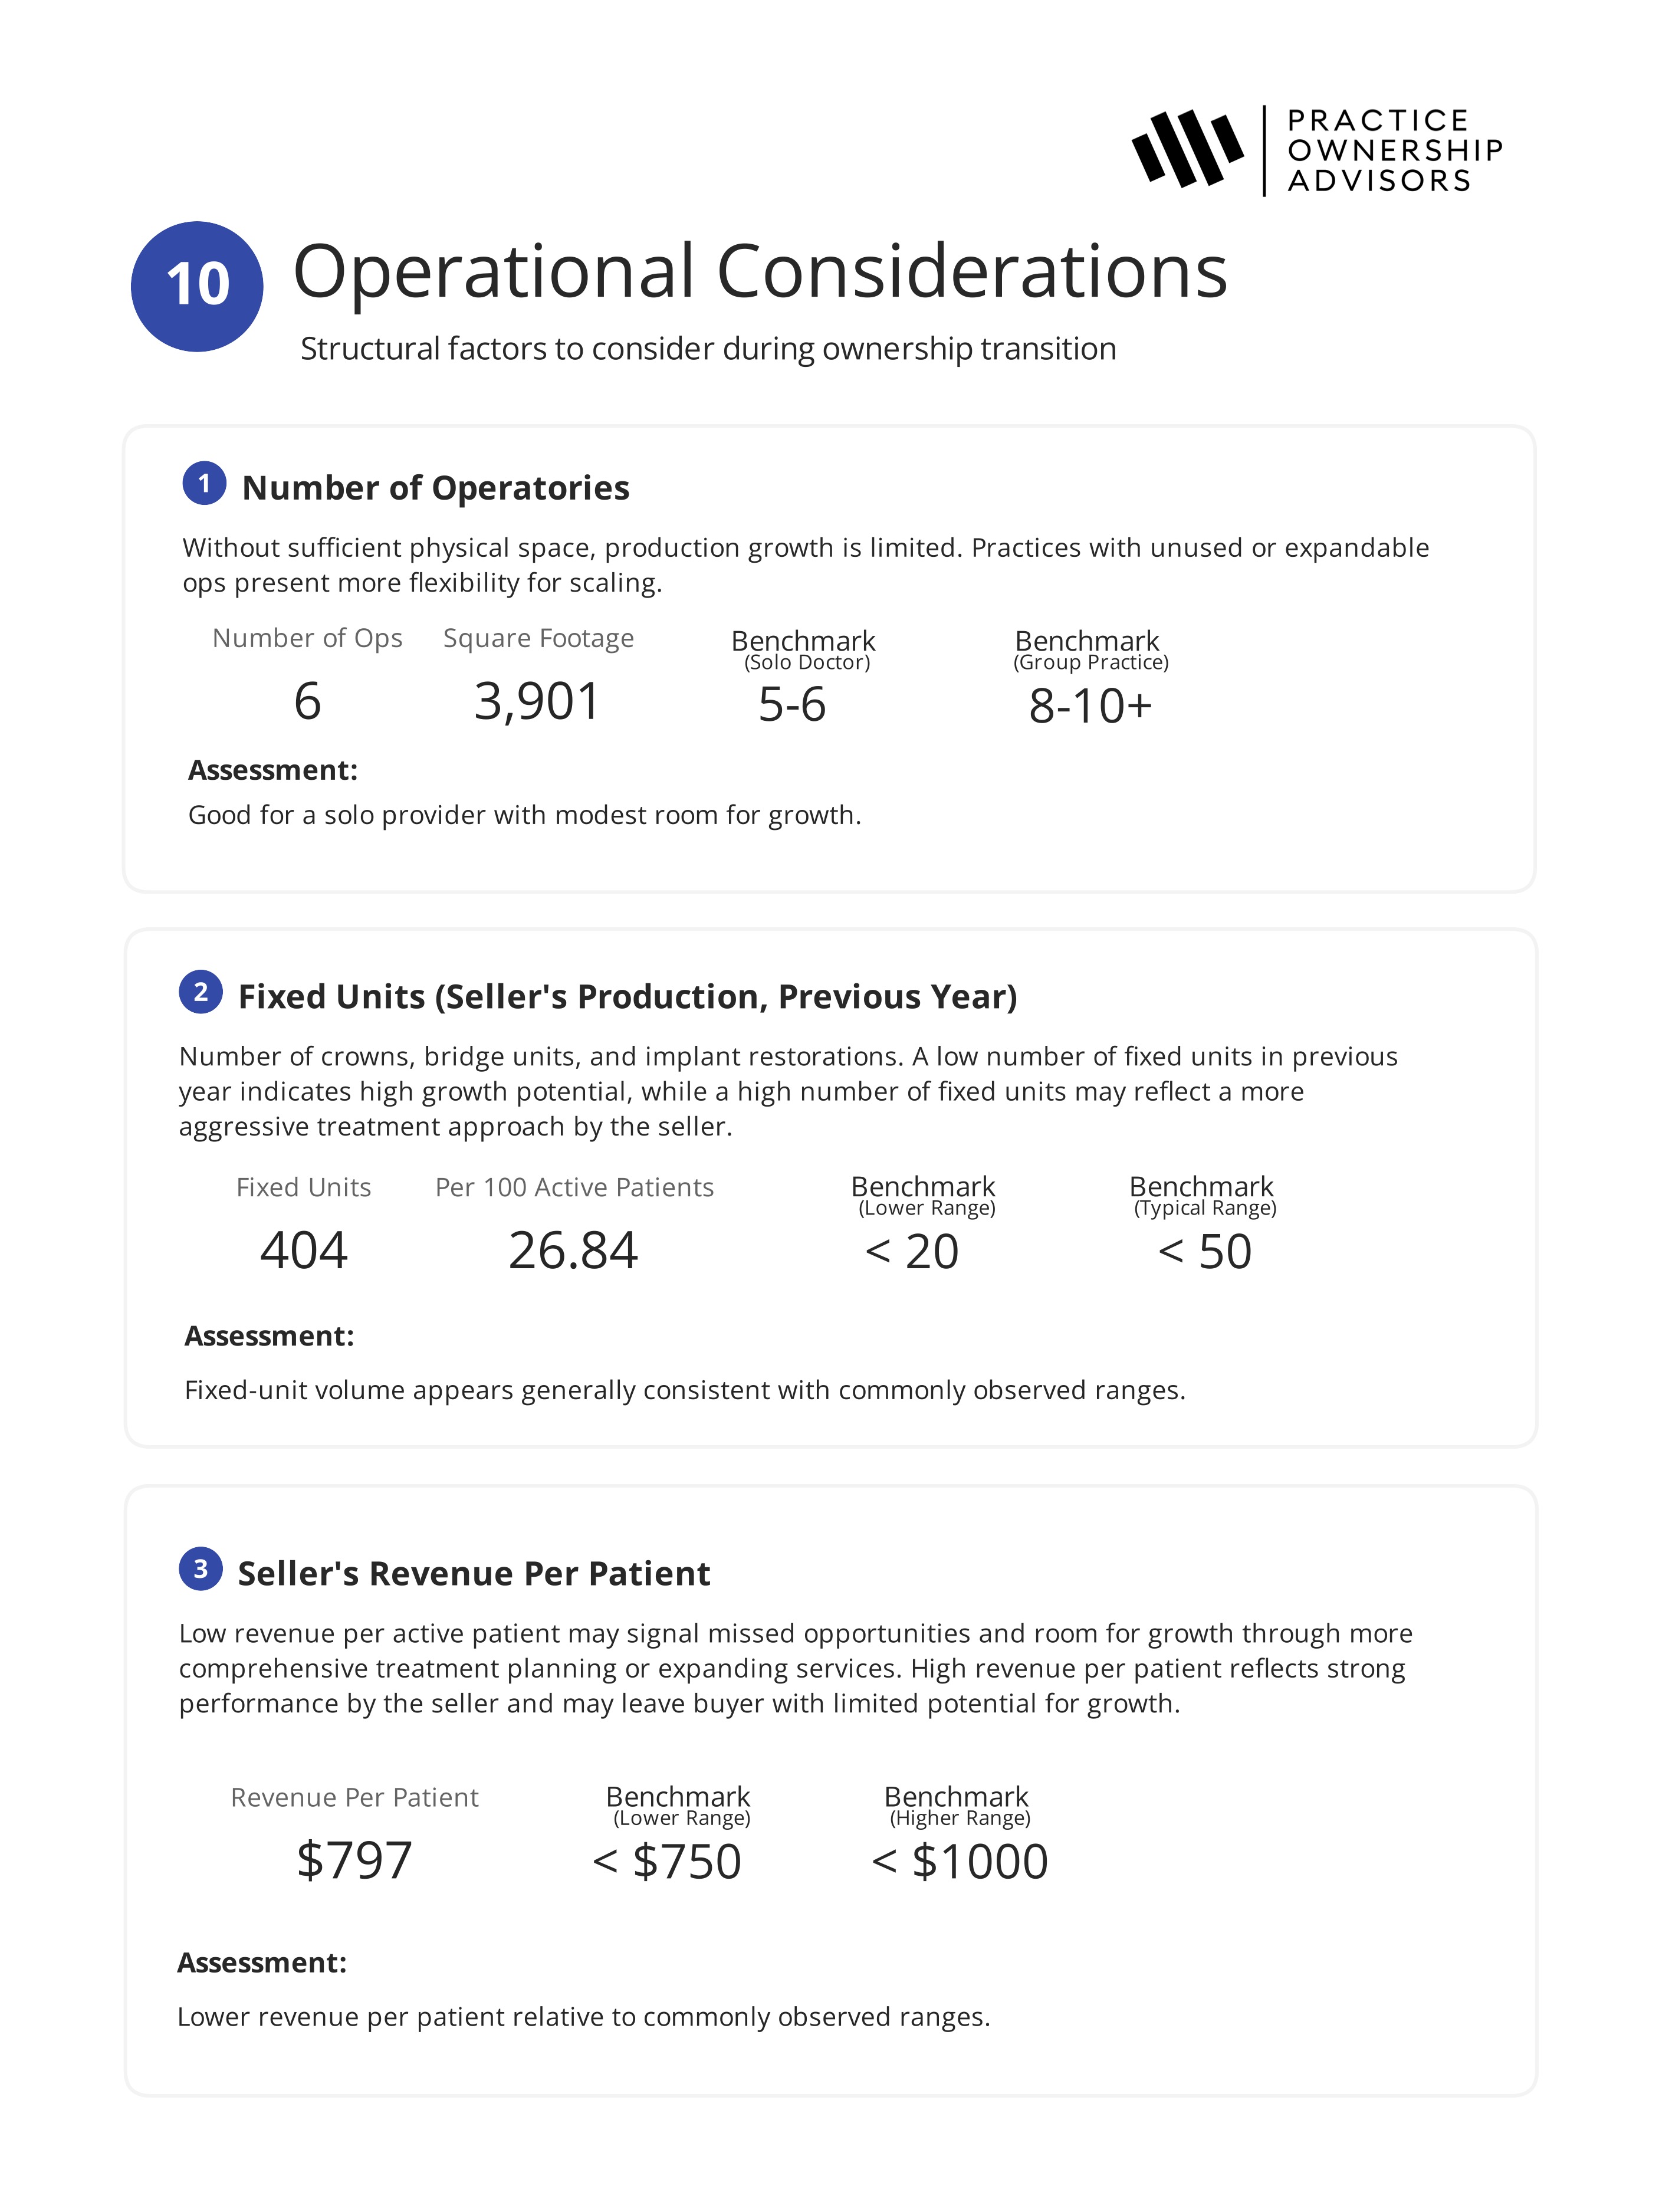The width and height of the screenshot is (1659, 2212).
Task: Click the Higher Range benchmark value < $1000
Action: 959,1862
